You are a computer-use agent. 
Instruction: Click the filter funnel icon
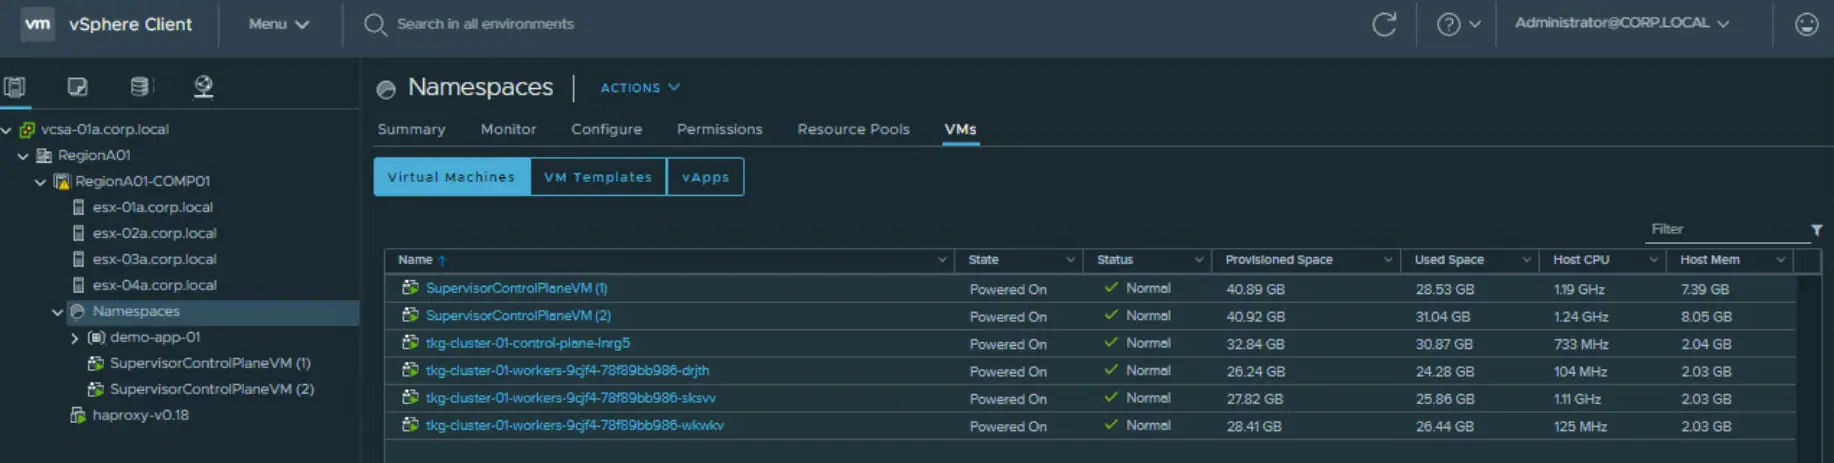1817,230
